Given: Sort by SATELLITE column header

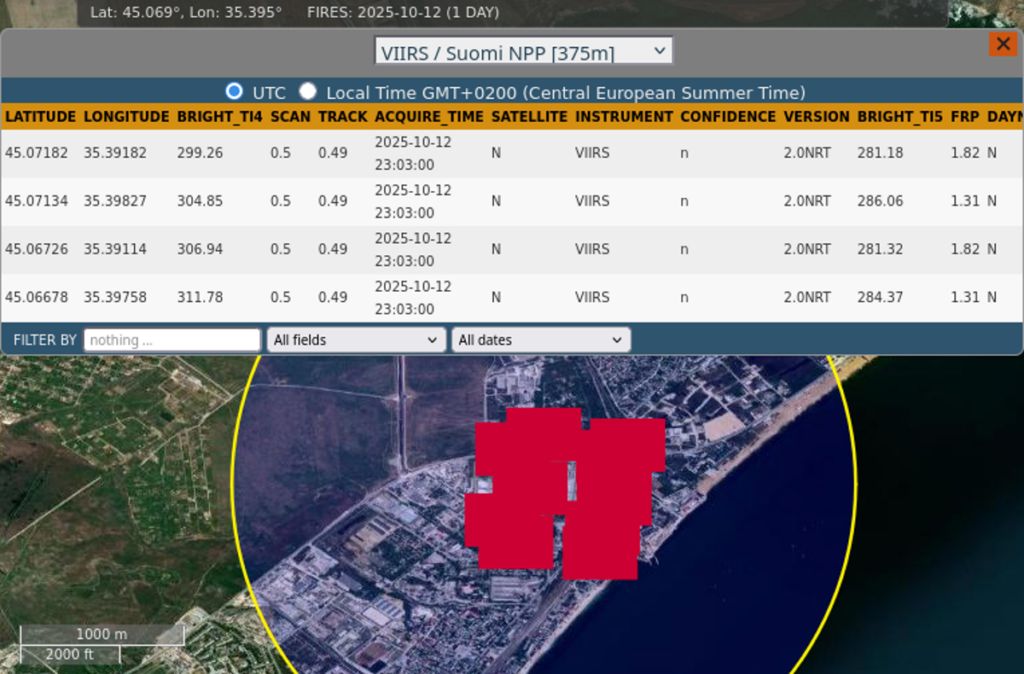Looking at the screenshot, I should click(529, 117).
